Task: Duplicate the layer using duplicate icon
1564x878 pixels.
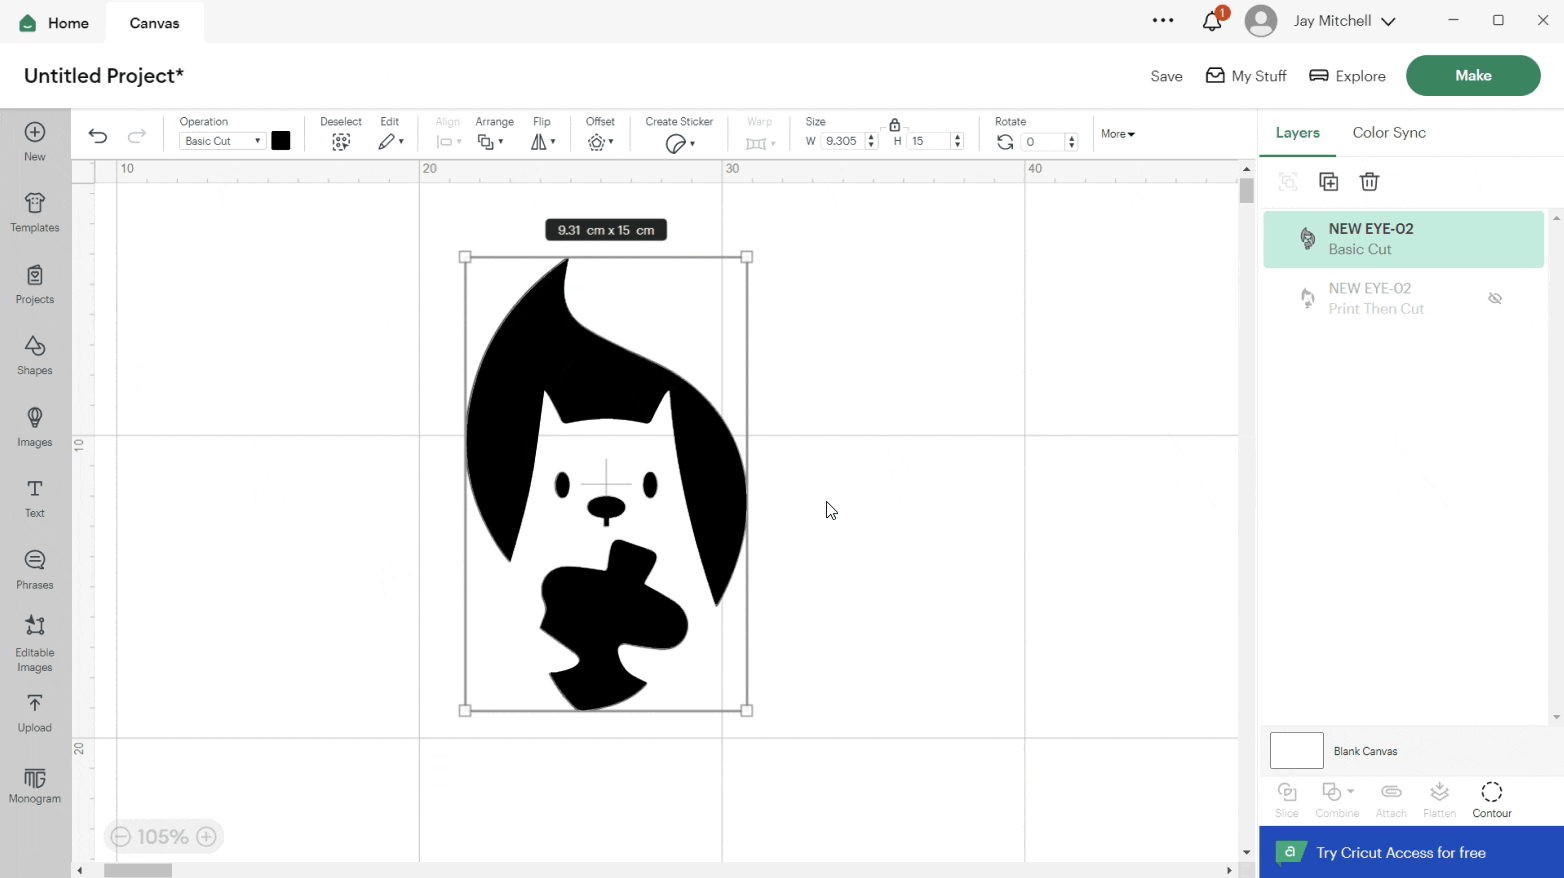Action: [x=1328, y=182]
